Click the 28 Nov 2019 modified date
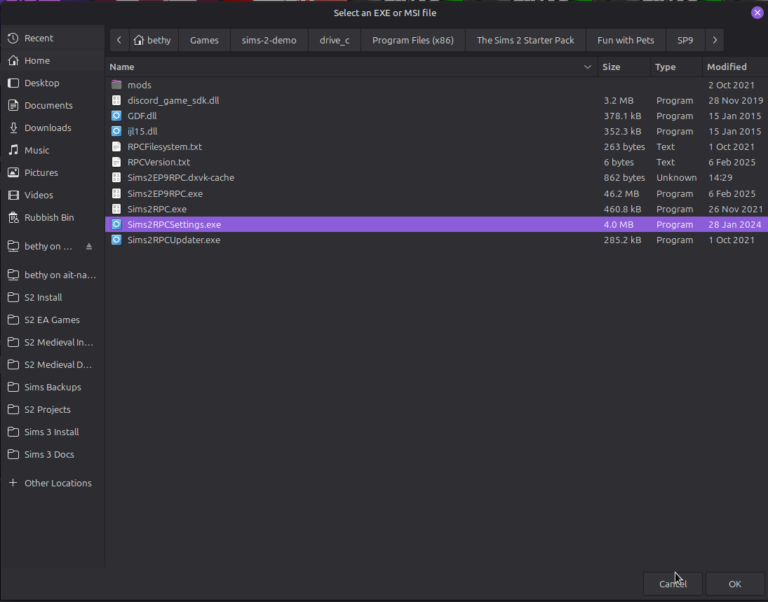 click(x=736, y=100)
